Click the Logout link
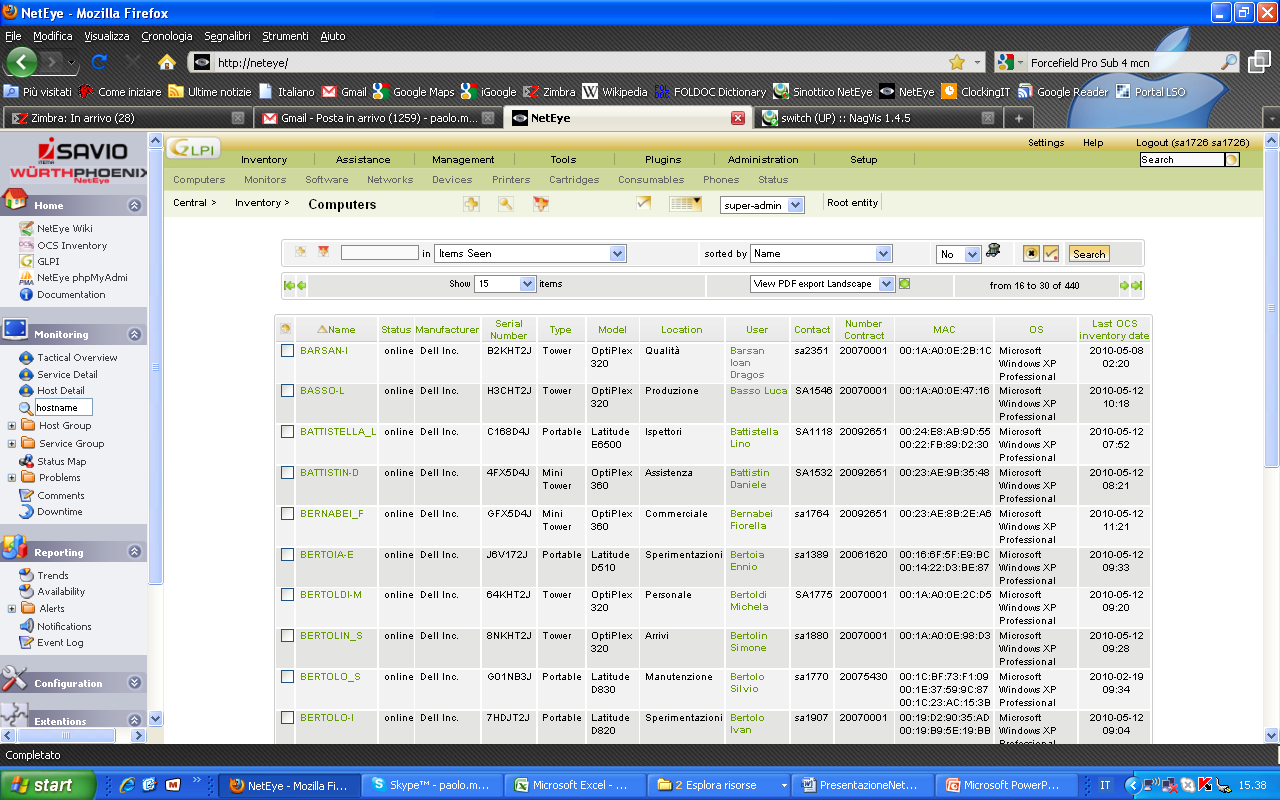The image size is (1280, 800). 1192,143
